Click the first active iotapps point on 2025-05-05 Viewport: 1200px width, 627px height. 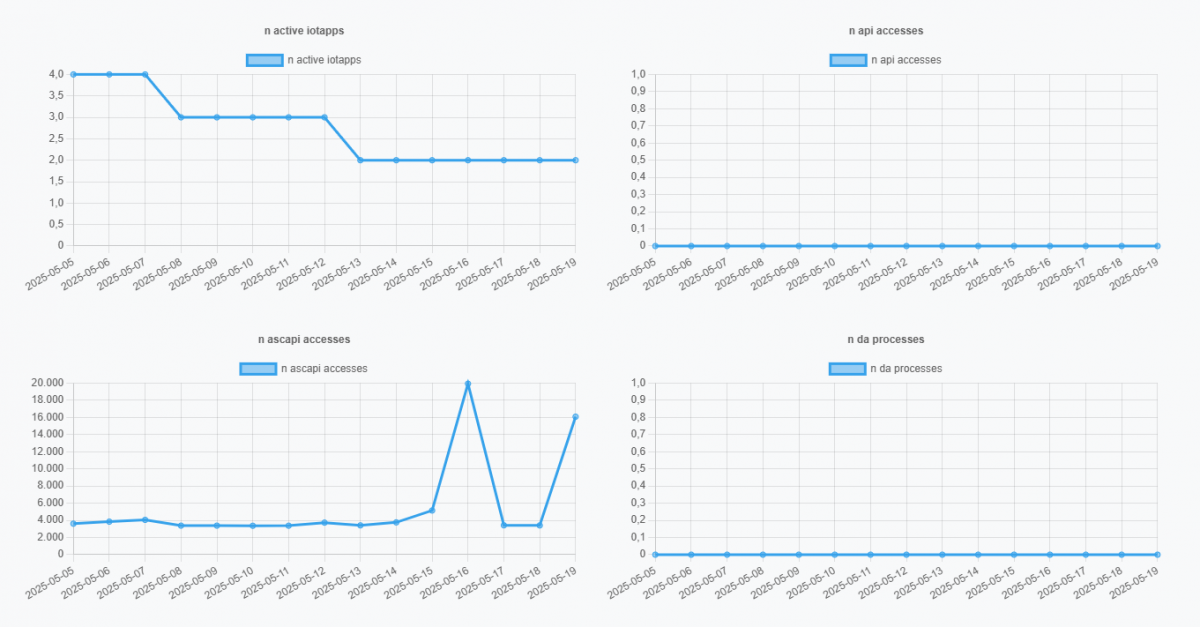pyautogui.click(x=74, y=74)
